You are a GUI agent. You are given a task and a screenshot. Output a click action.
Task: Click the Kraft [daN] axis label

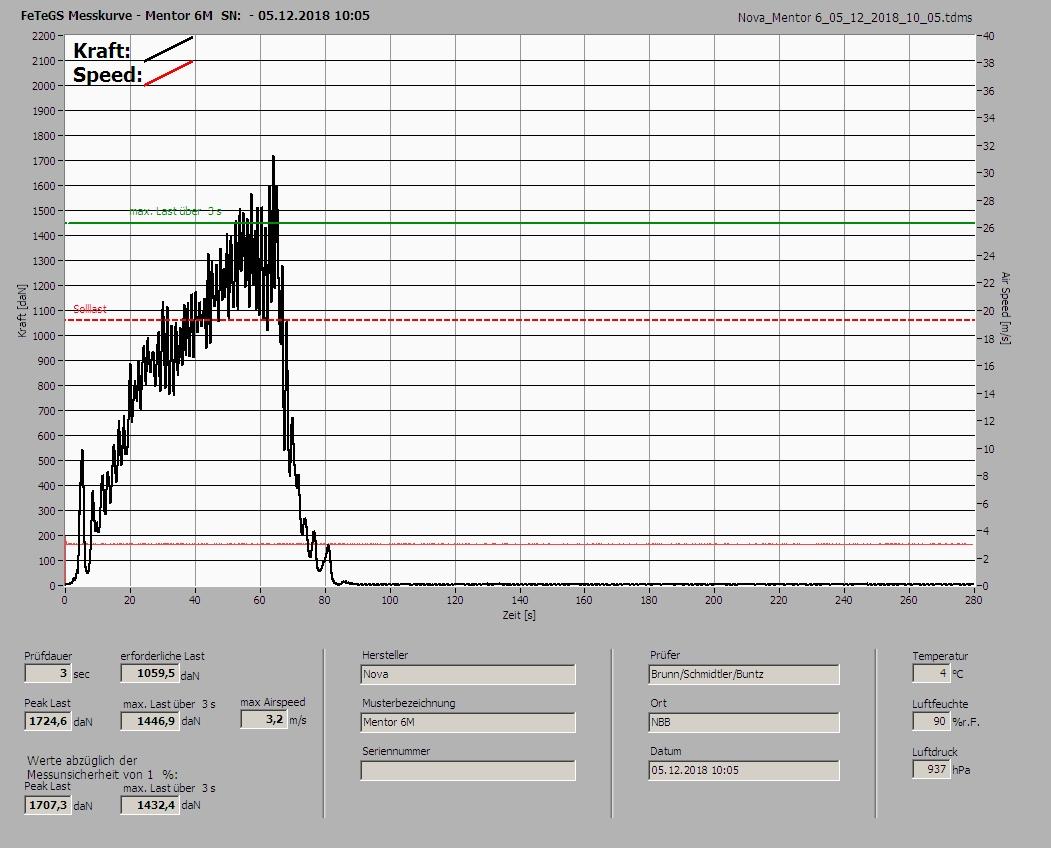[23, 310]
